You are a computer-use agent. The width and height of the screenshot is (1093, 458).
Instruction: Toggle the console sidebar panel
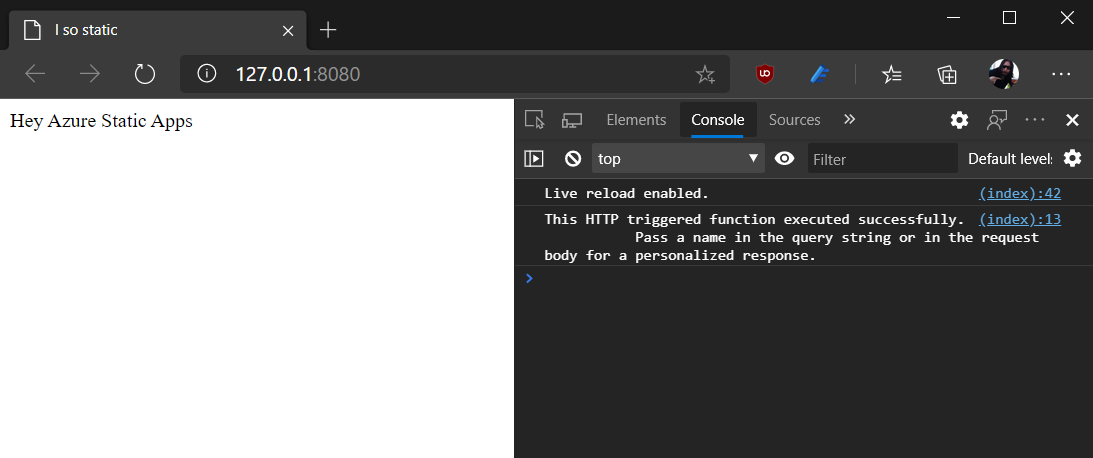coord(534,159)
